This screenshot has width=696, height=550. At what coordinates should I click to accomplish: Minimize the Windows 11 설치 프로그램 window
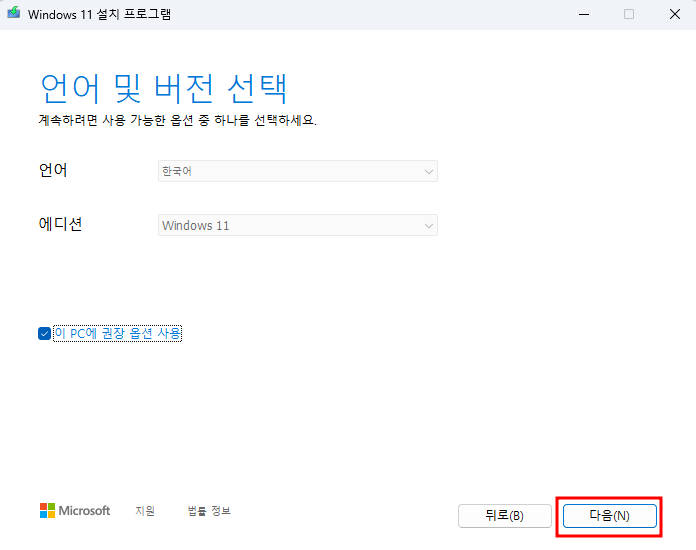click(584, 14)
